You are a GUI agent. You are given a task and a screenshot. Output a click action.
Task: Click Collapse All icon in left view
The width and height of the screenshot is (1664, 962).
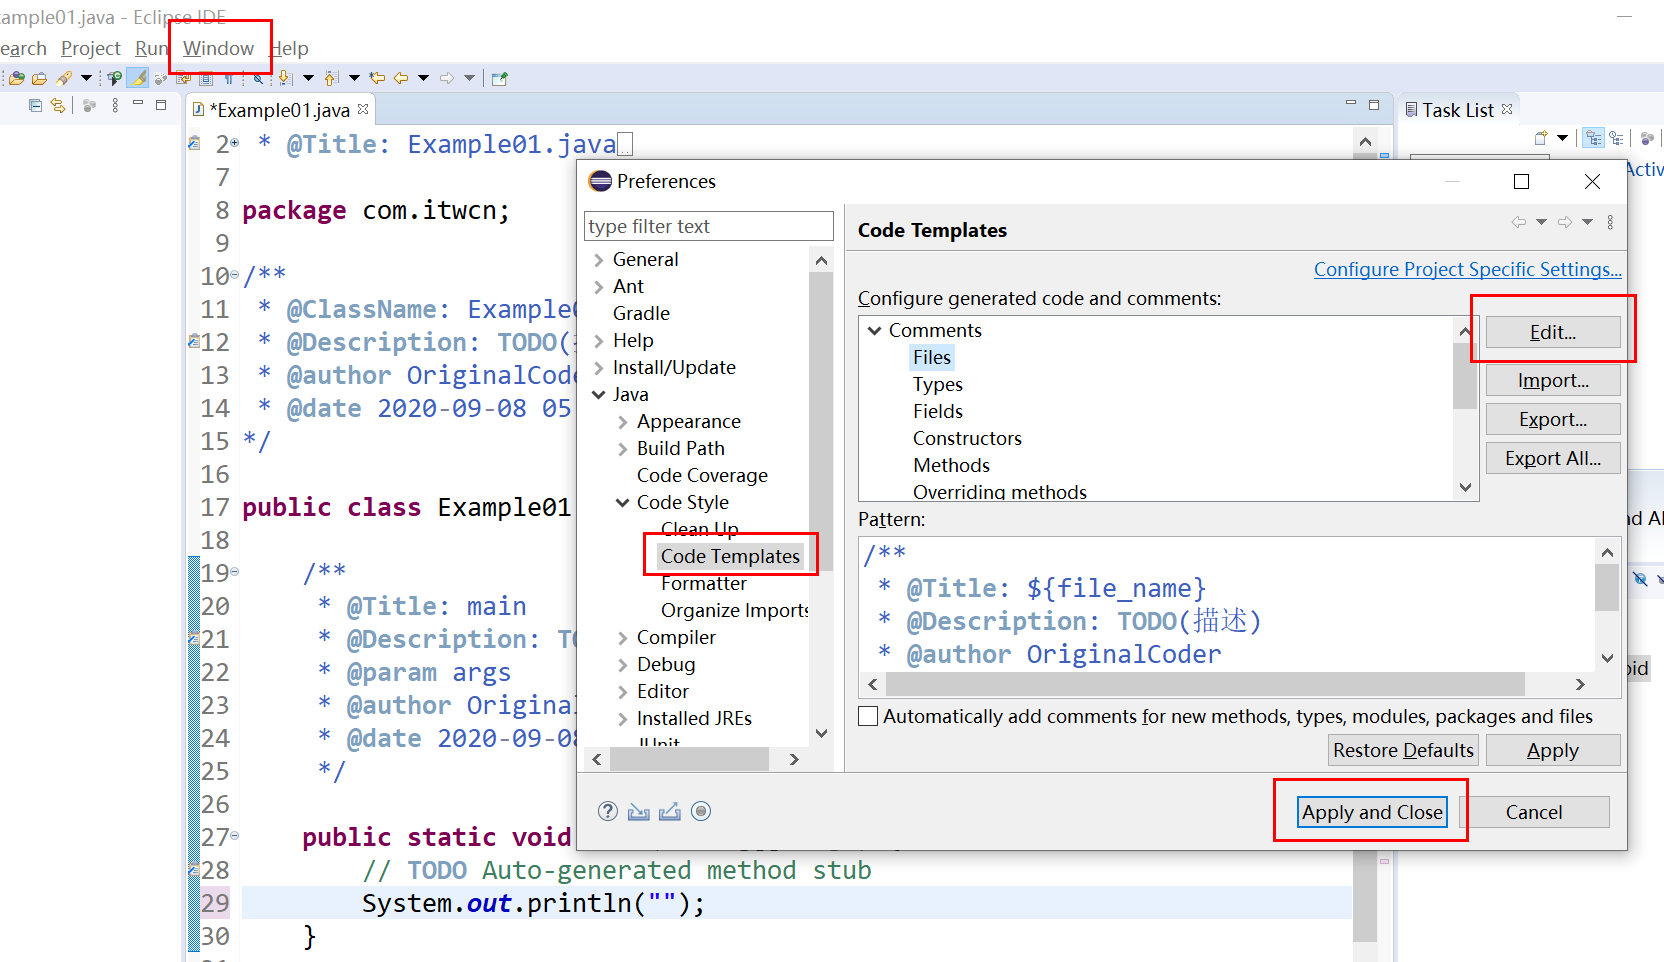[x=35, y=105]
